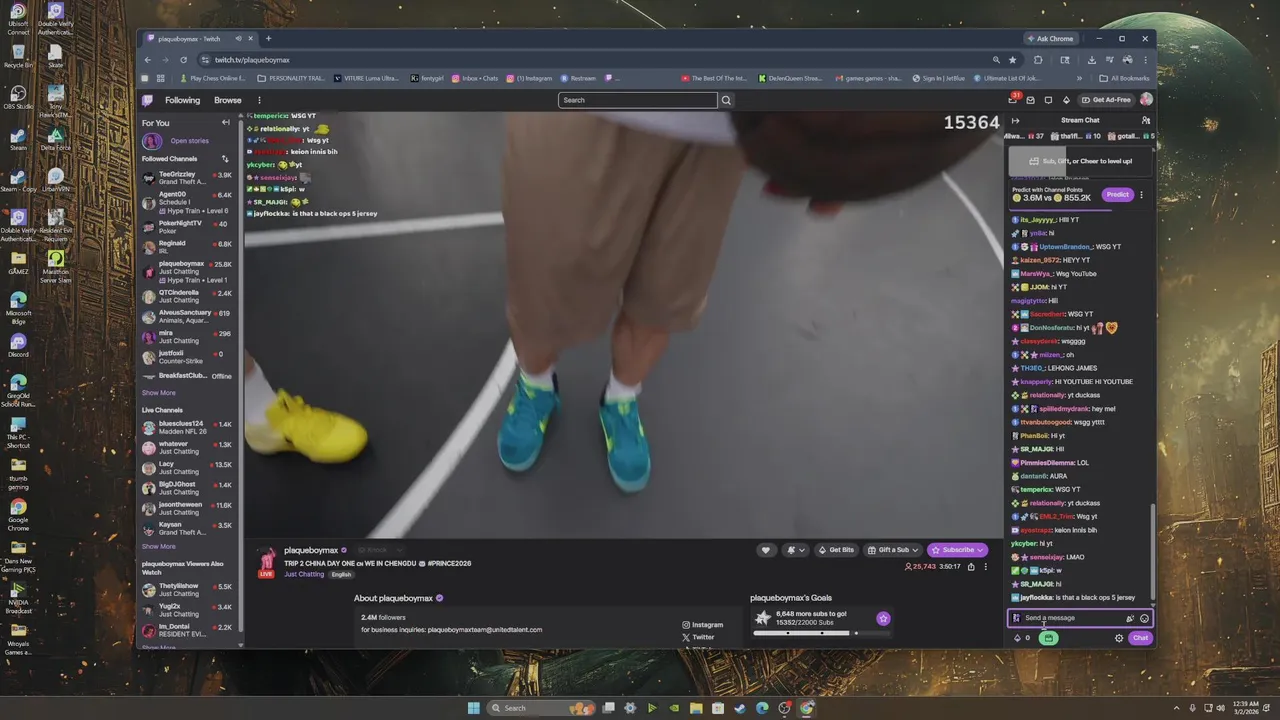Open the Bits balance diamond in chat footer
1280x720 pixels.
click(x=1018, y=638)
